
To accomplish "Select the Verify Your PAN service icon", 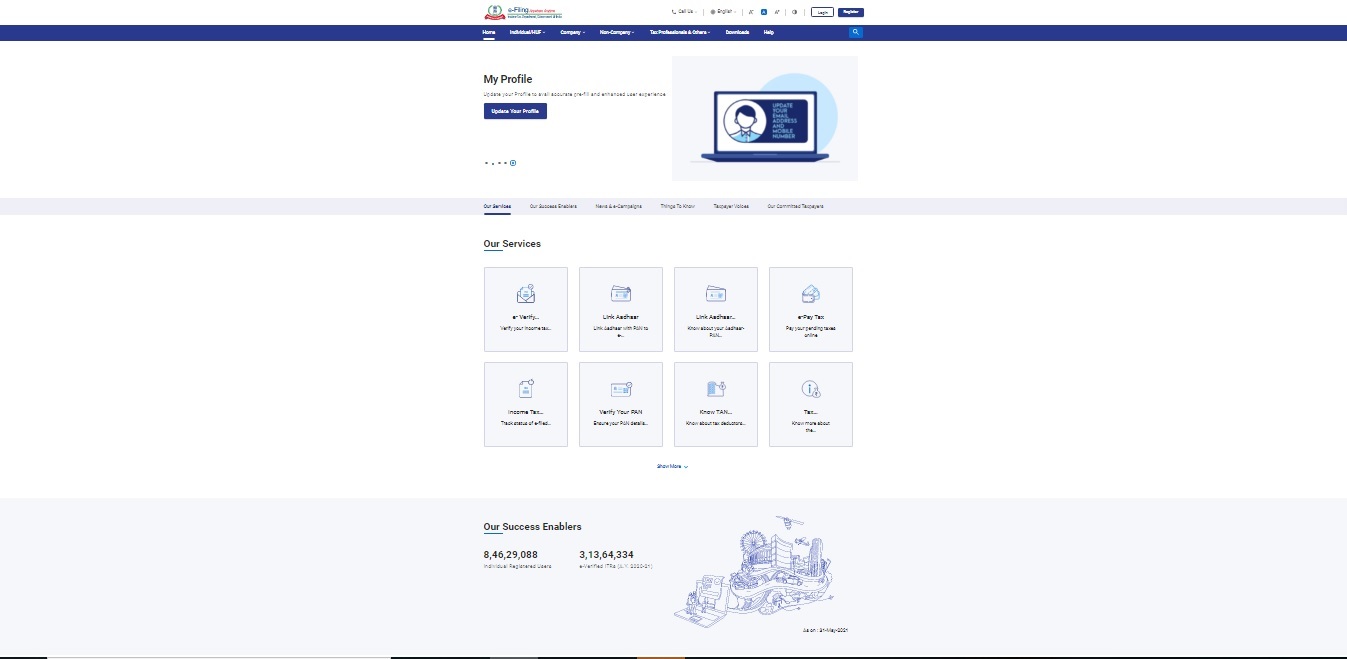I will pos(620,389).
